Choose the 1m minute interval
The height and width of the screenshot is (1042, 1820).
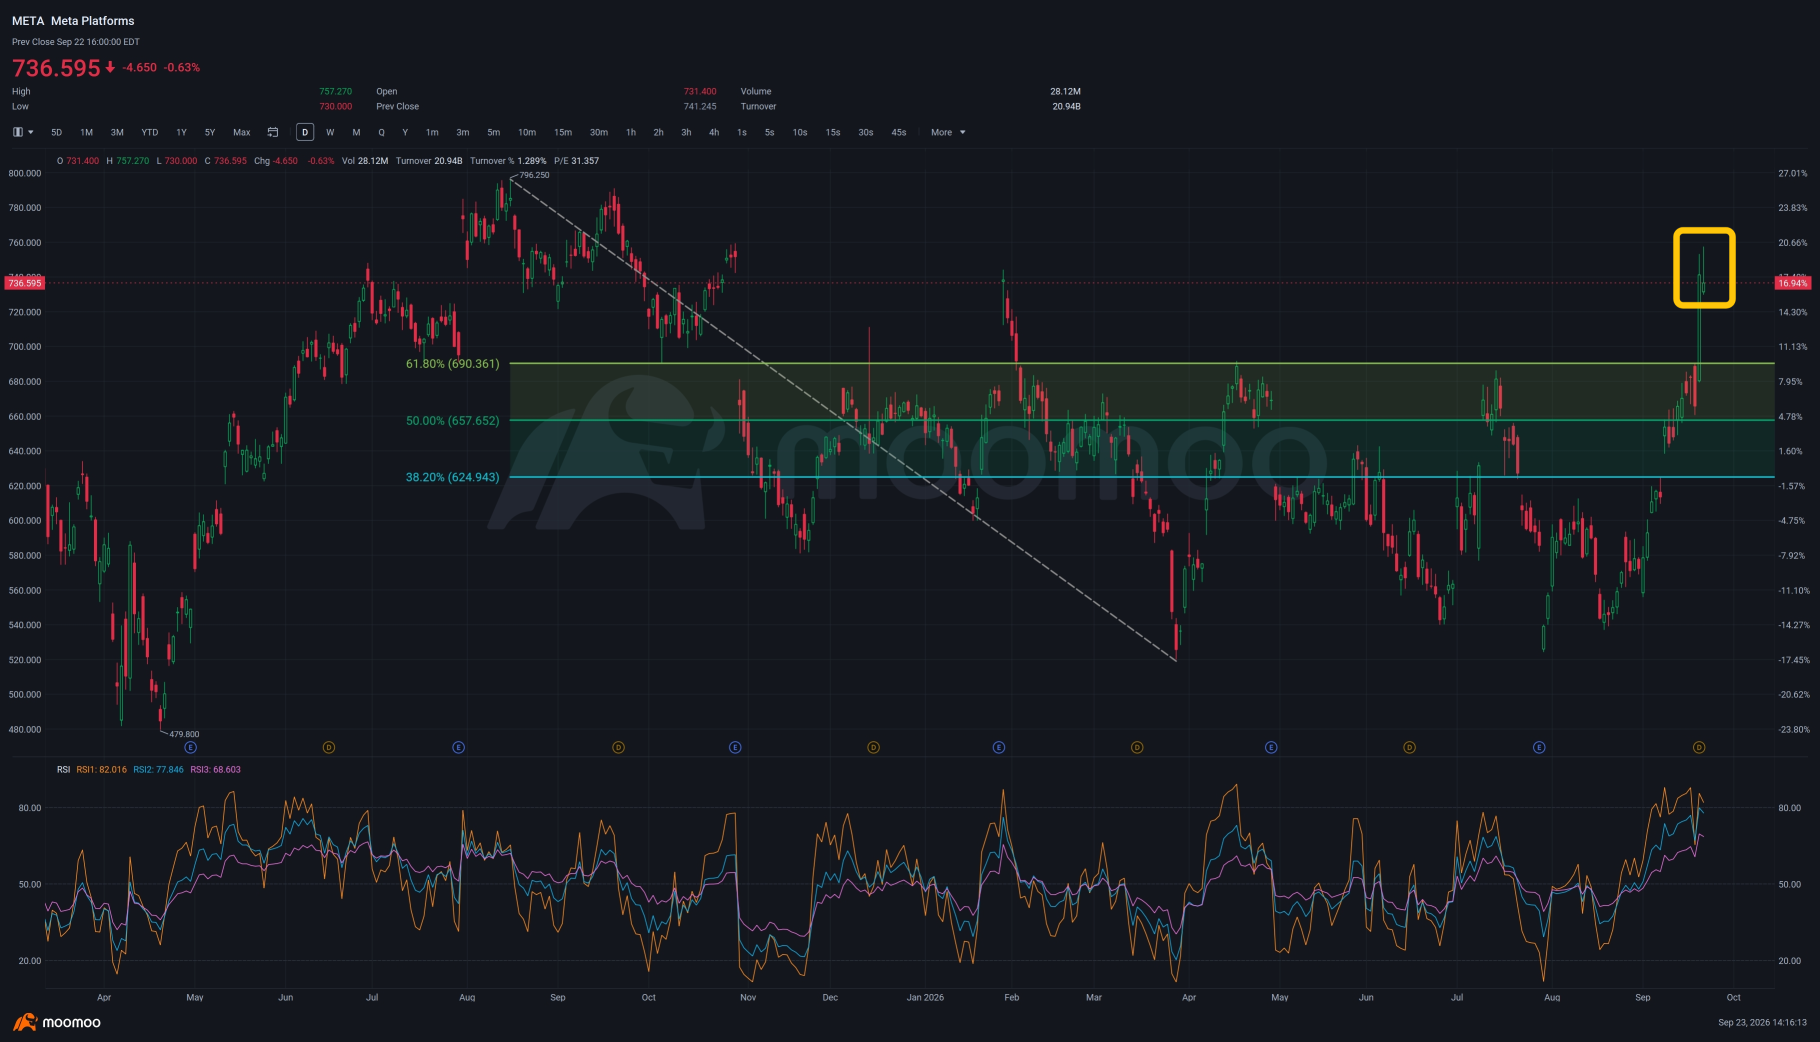point(432,132)
